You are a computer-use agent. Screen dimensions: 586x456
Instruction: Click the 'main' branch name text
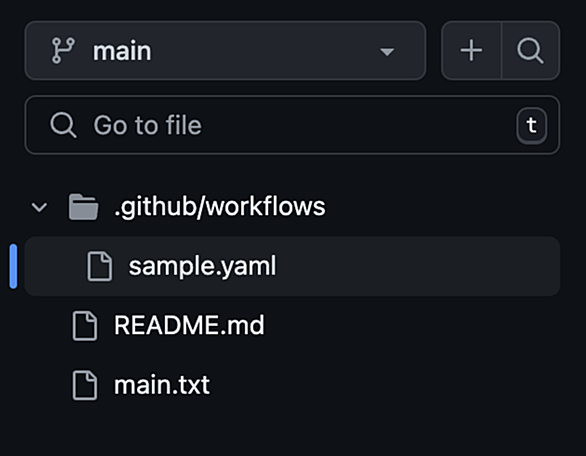coord(122,51)
